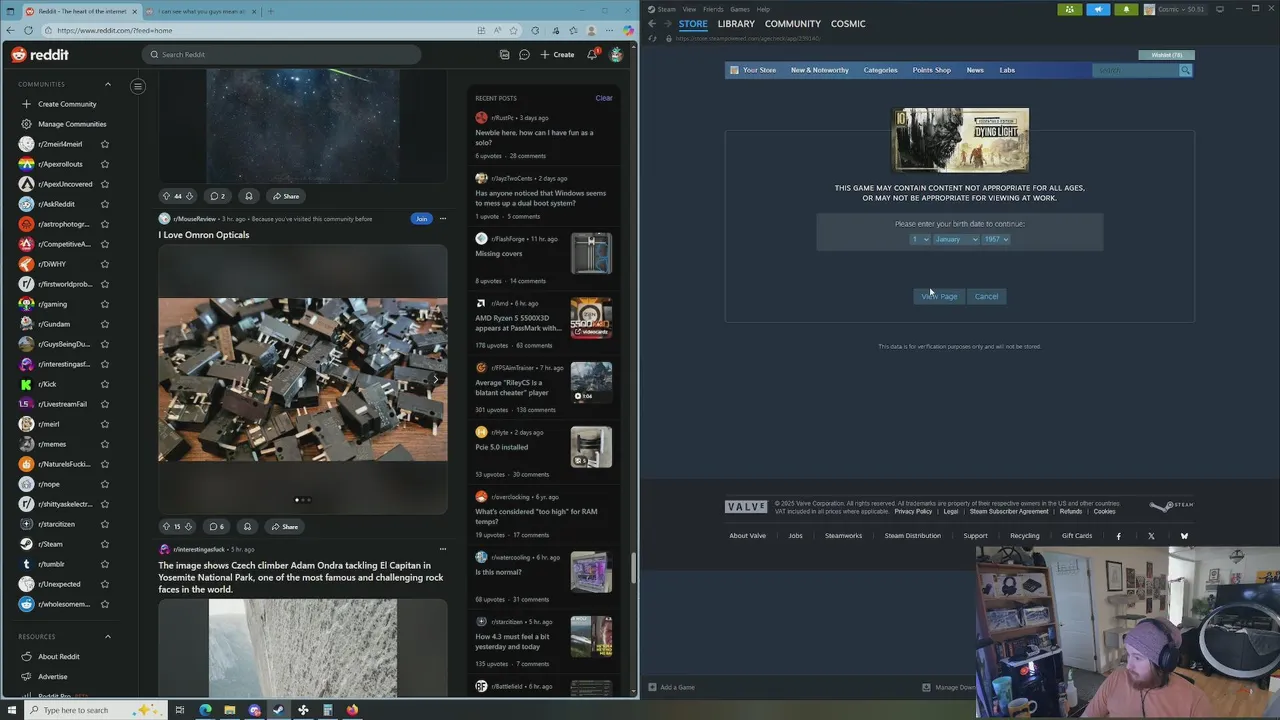This screenshot has height=720, width=1280.
Task: Click Steam store search magnifier
Action: pos(1185,70)
